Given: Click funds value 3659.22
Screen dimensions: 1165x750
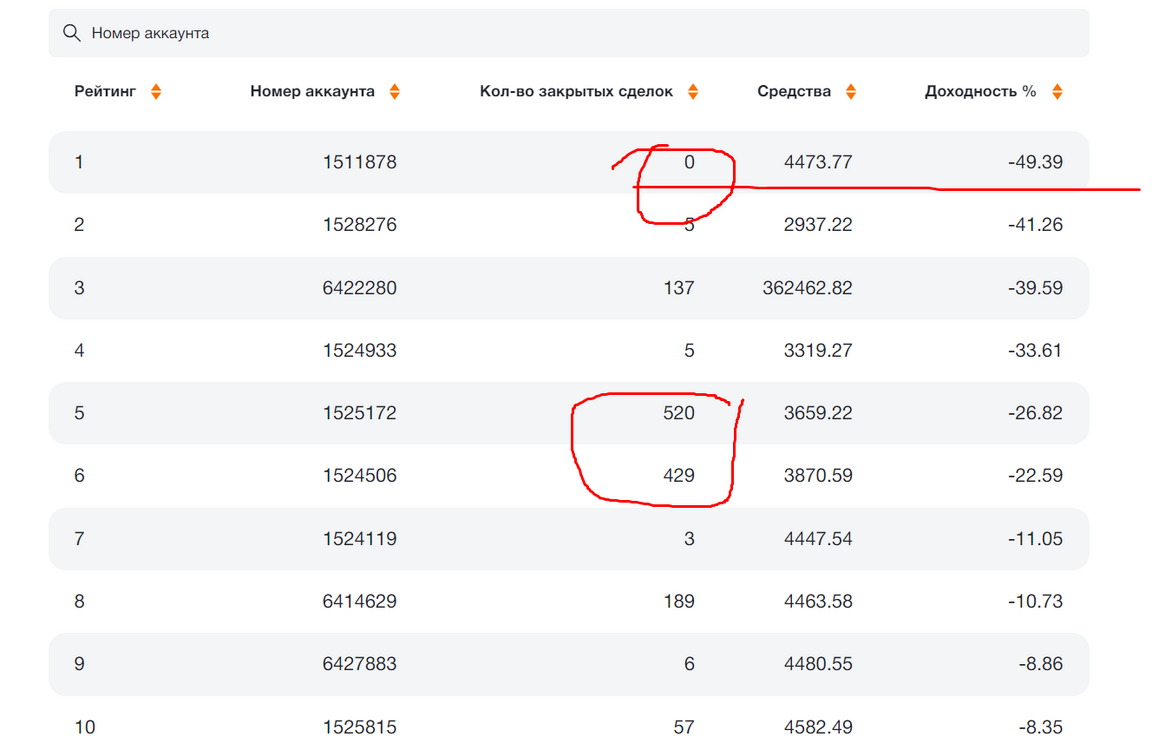Looking at the screenshot, I should pyautogui.click(x=818, y=413).
